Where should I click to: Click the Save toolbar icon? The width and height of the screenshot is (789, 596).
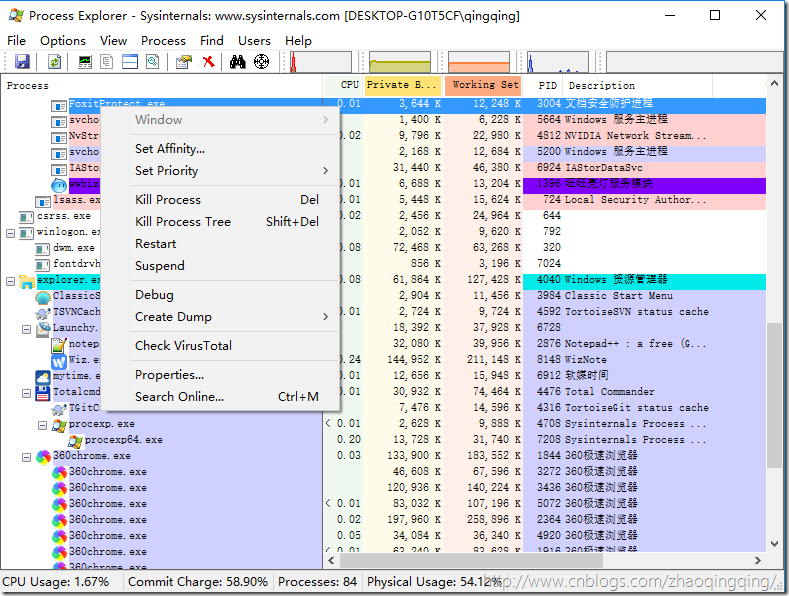coord(23,62)
